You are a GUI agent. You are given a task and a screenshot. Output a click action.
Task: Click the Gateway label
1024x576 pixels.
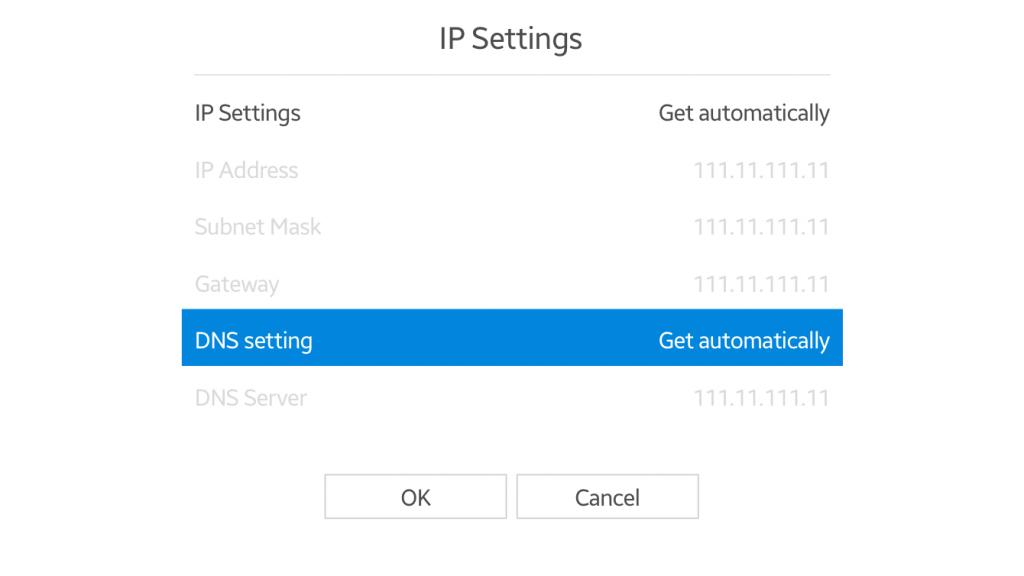coord(237,284)
